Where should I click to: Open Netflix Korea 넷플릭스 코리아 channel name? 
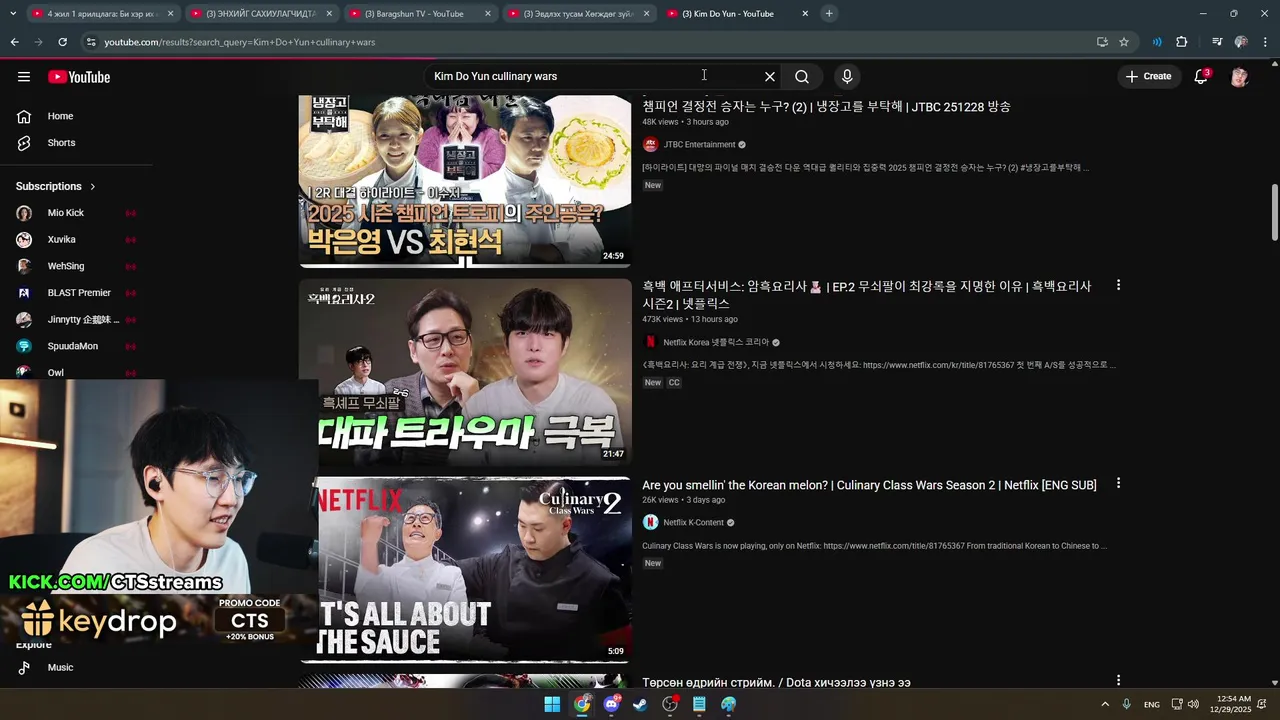pyautogui.click(x=716, y=342)
